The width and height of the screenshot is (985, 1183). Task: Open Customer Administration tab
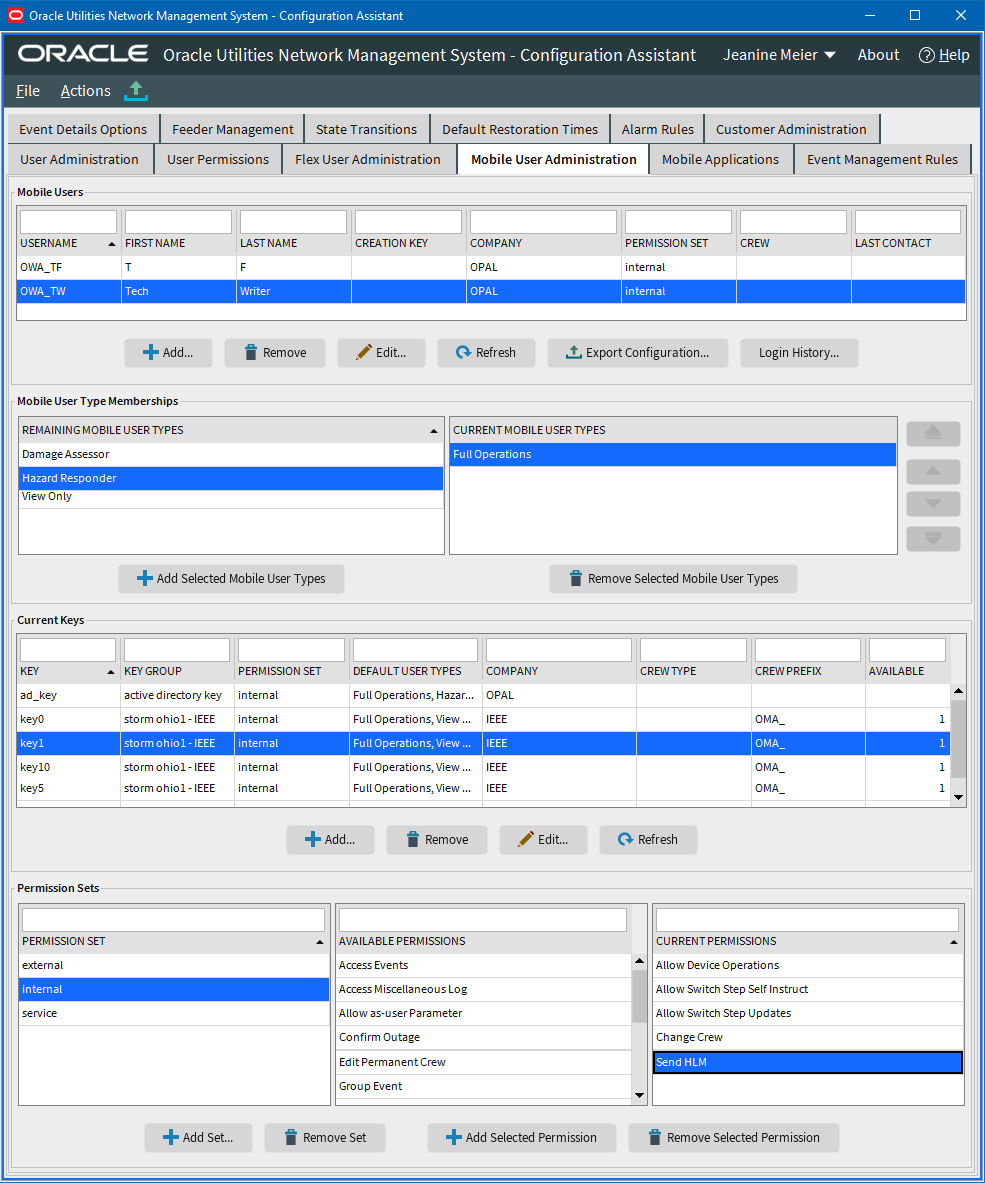[791, 129]
